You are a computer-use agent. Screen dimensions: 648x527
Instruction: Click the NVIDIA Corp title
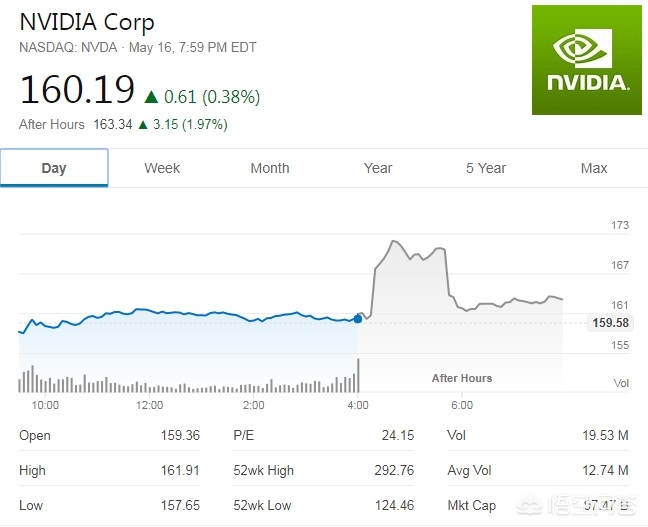coord(87,22)
